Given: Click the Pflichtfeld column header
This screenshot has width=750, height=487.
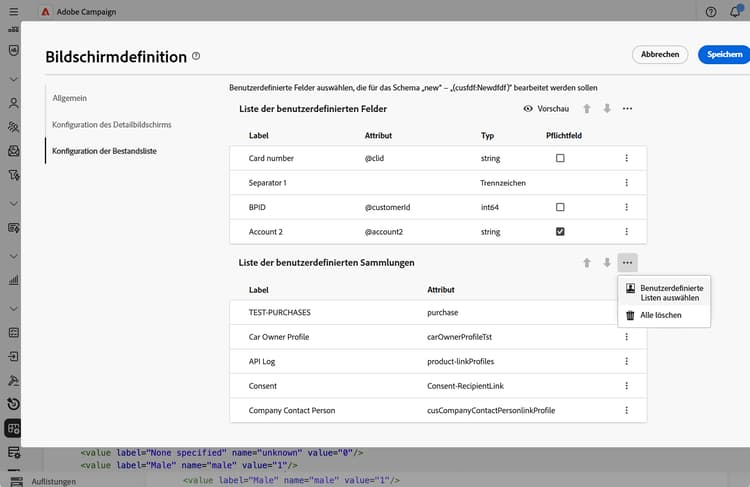Looking at the screenshot, I should pyautogui.click(x=564, y=135).
